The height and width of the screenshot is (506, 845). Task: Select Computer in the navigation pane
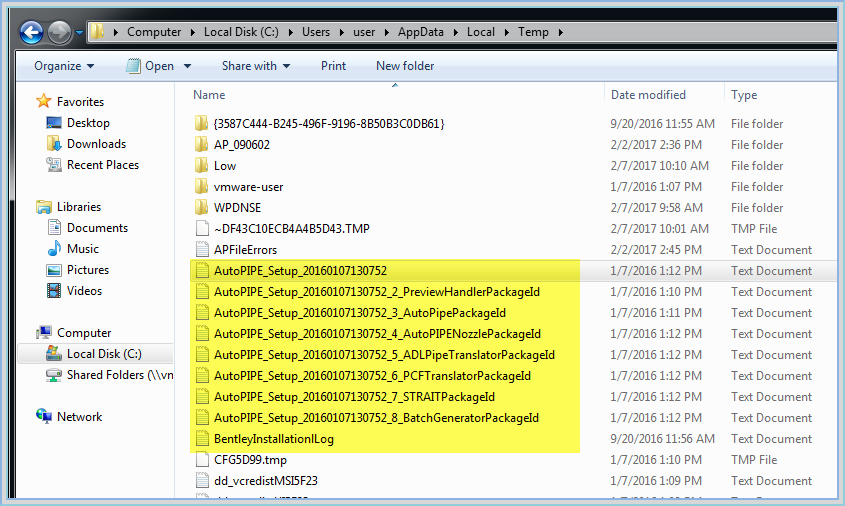point(84,333)
